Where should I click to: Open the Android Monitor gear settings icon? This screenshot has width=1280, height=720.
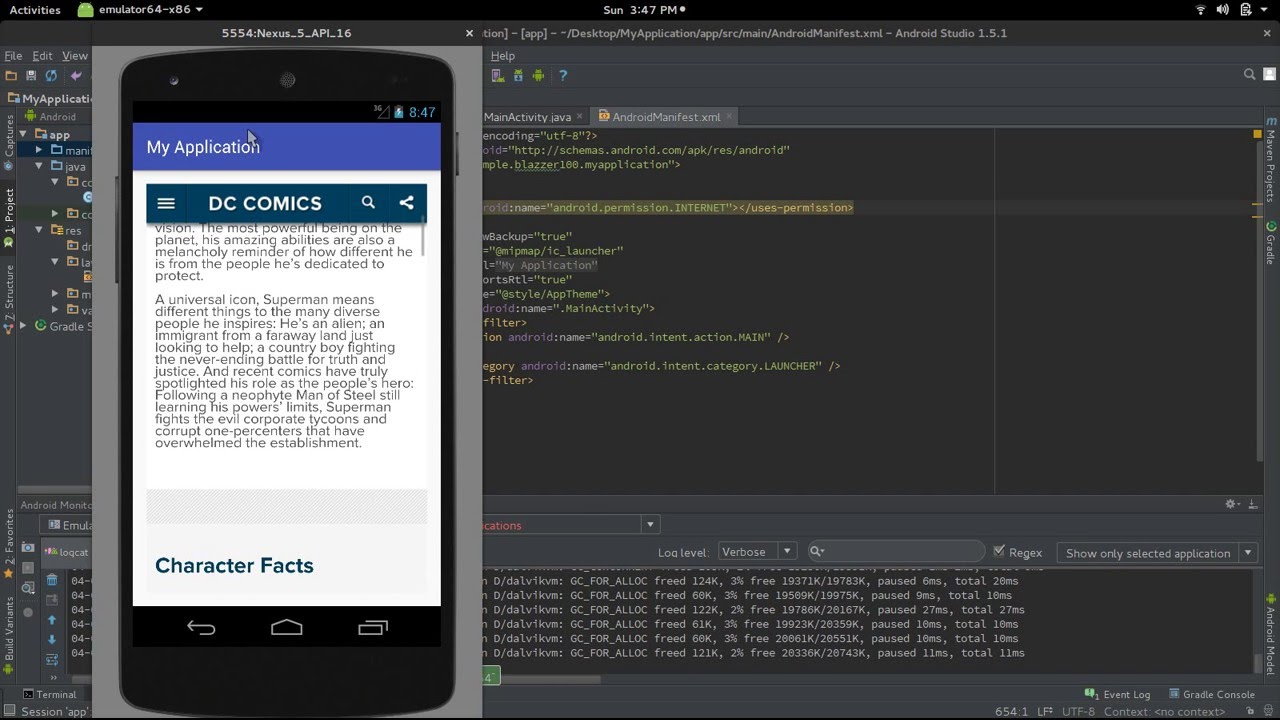coord(1232,505)
